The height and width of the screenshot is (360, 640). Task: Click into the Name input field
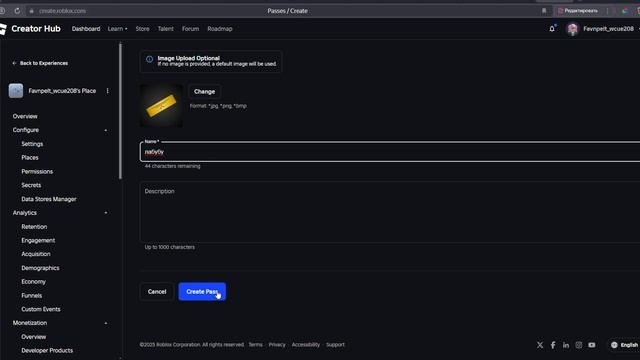(390, 152)
